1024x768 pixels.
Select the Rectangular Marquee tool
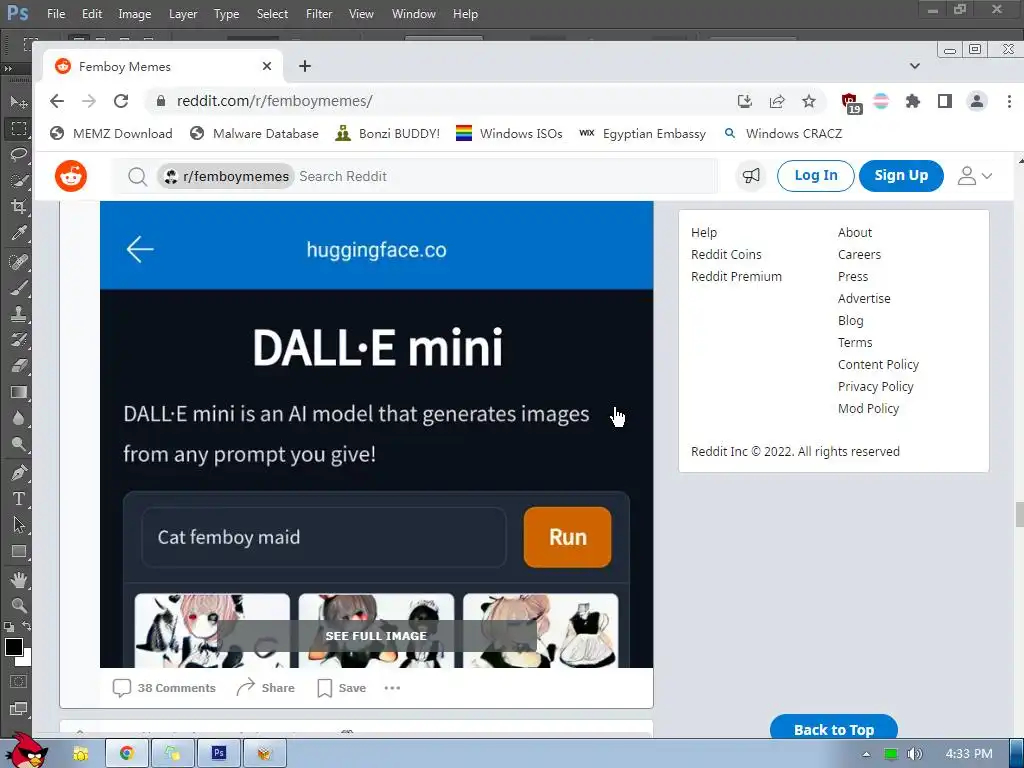coord(18,129)
